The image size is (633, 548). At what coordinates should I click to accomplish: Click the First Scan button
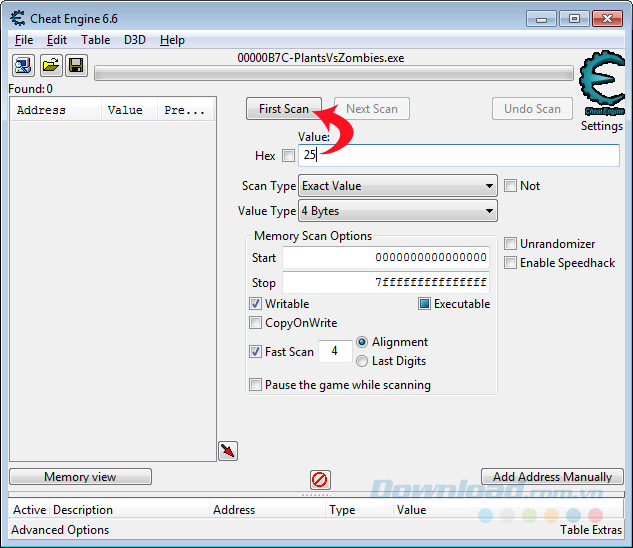coord(284,109)
